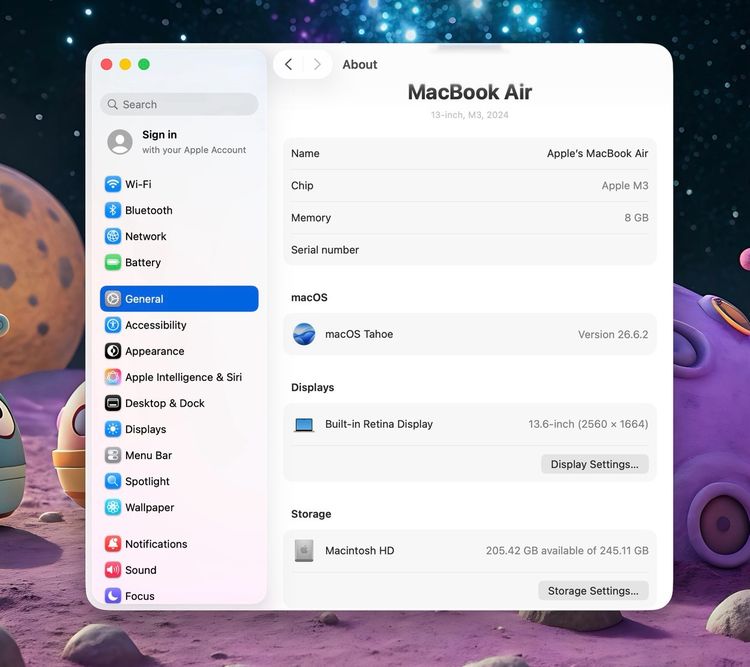Open the Network globe icon
This screenshot has height=667, width=750.
[113, 236]
